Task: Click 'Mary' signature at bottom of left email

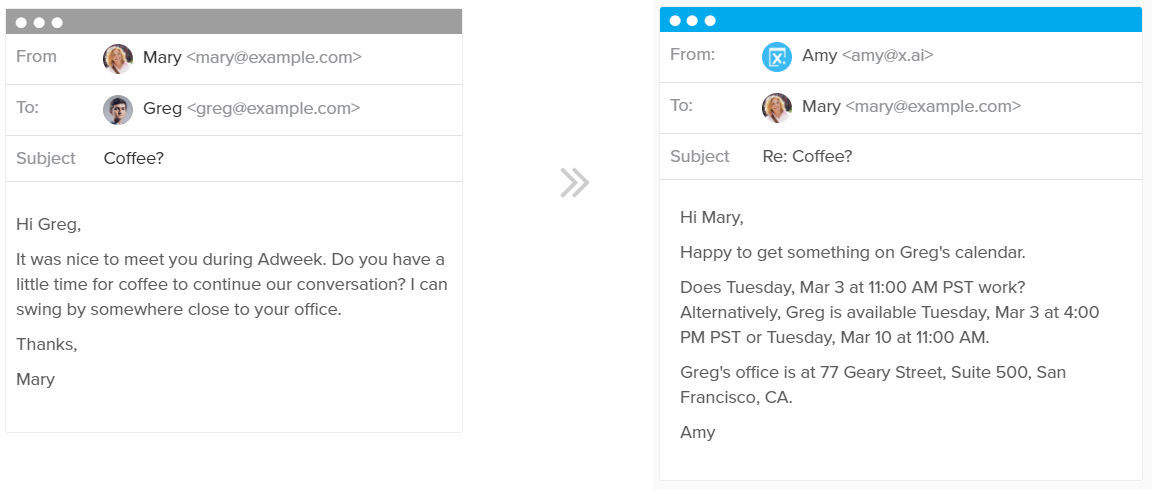Action: tap(35, 380)
